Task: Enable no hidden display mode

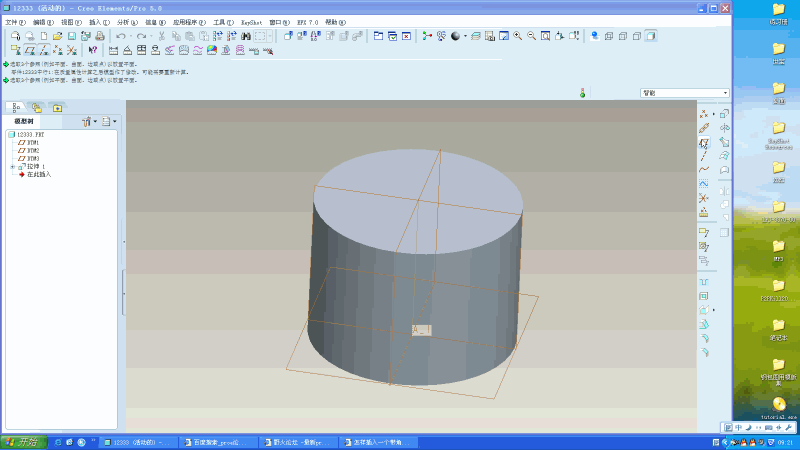Action: (637, 36)
